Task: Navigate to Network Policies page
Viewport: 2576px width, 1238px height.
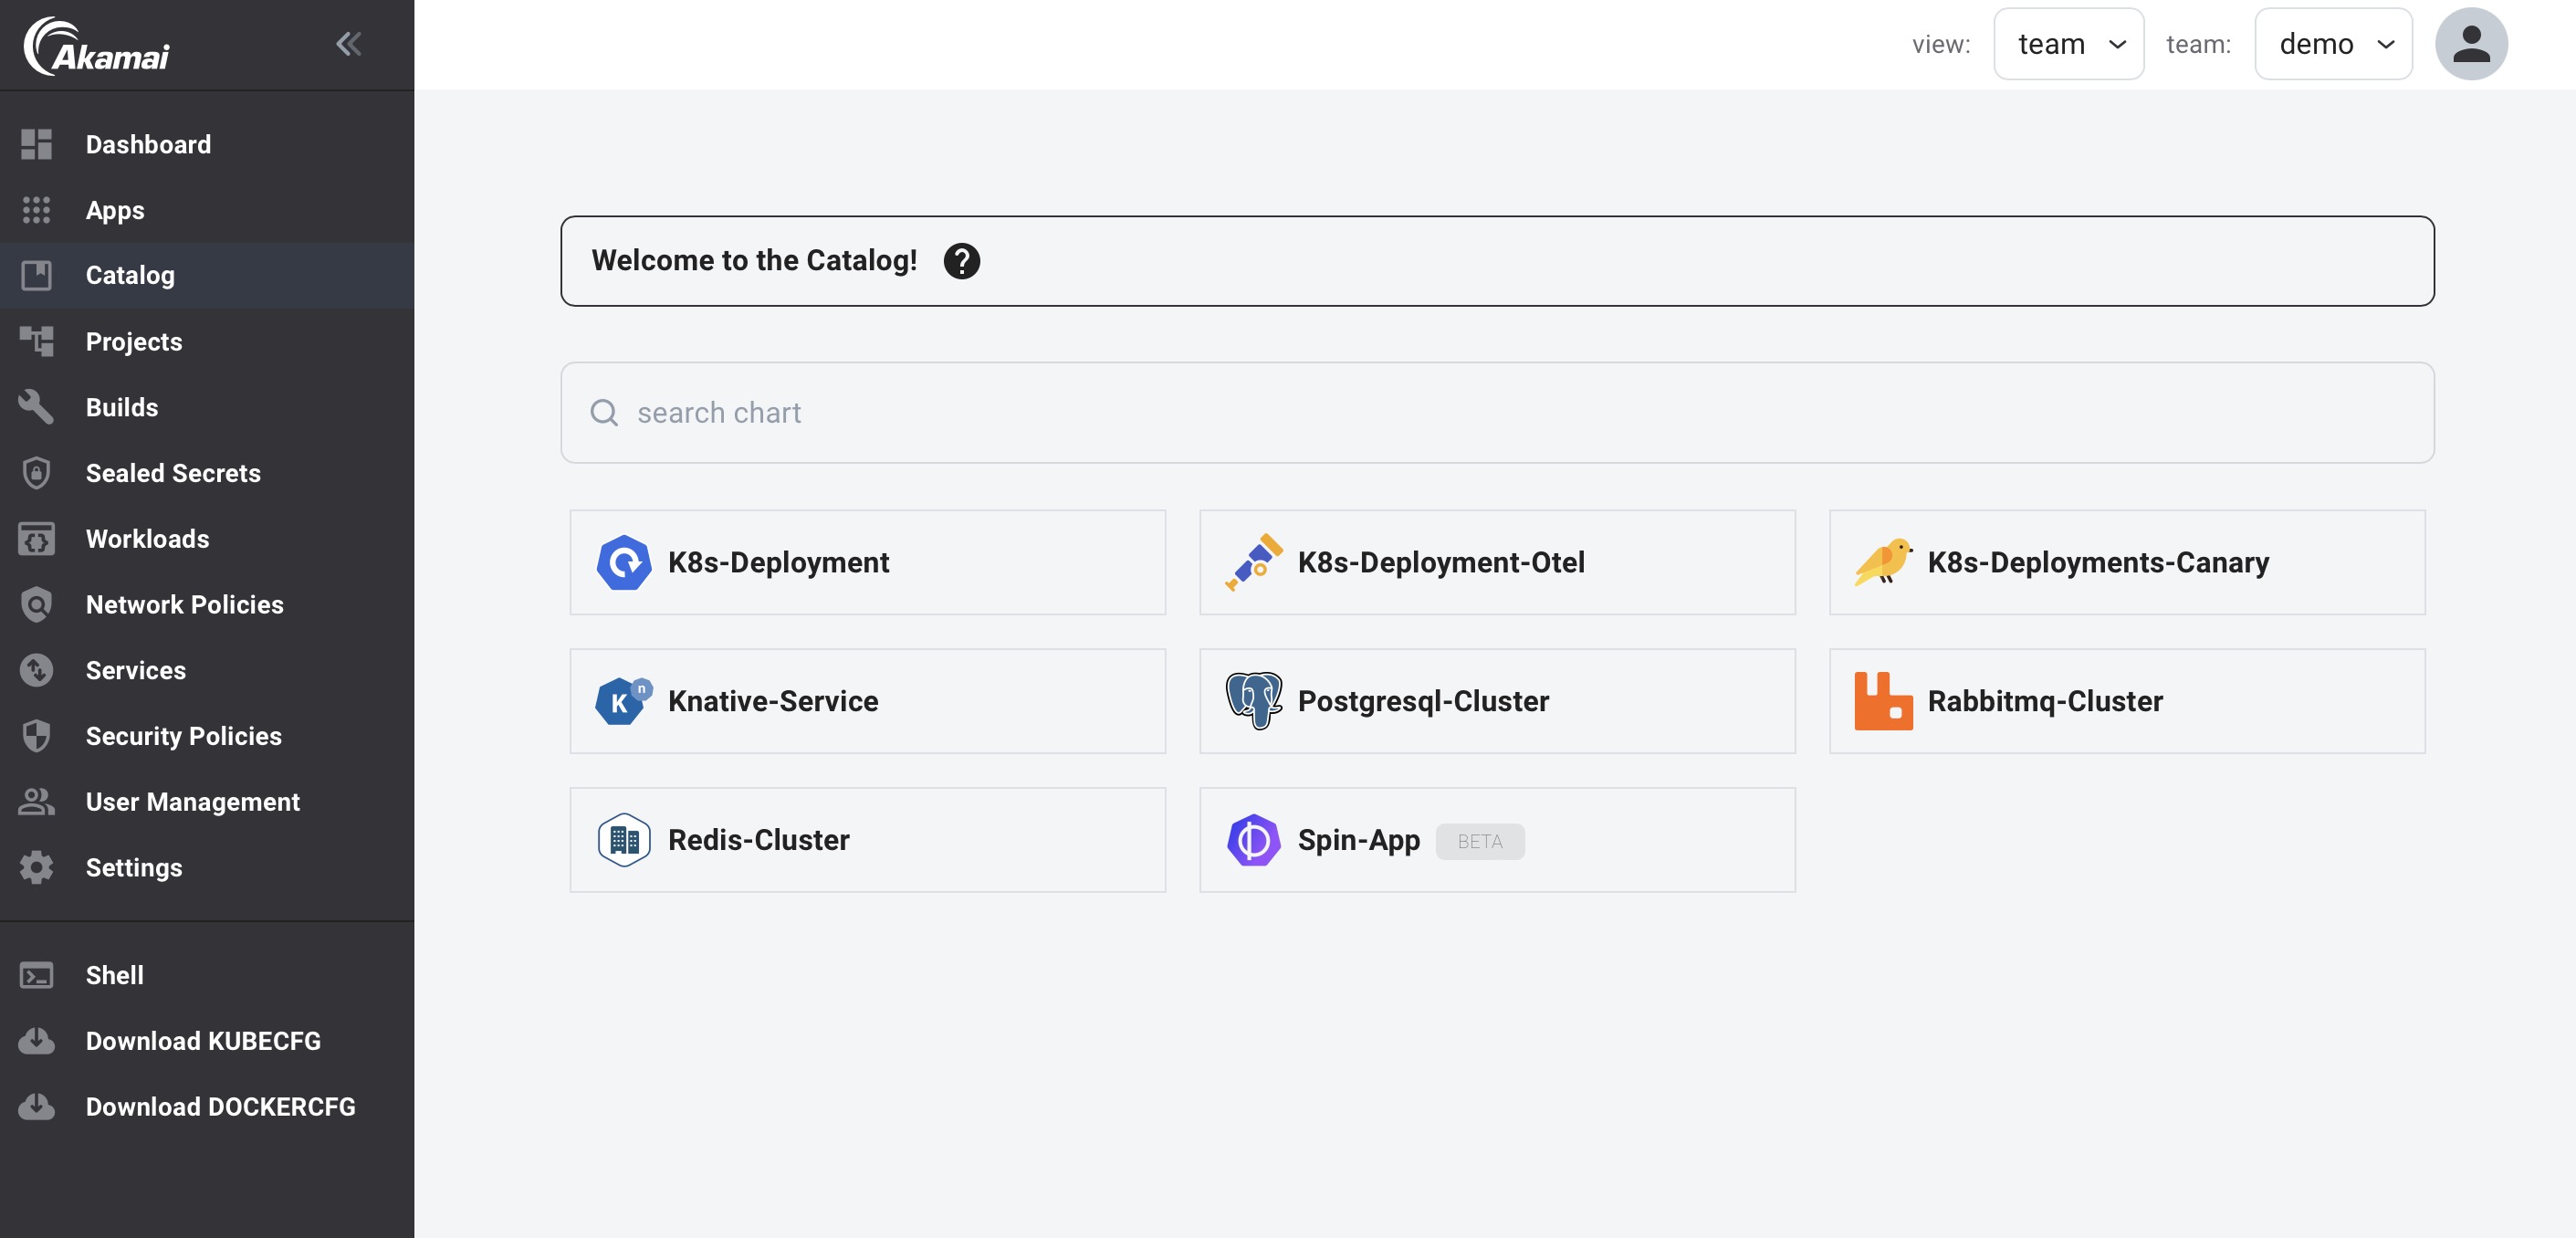Action: point(184,605)
